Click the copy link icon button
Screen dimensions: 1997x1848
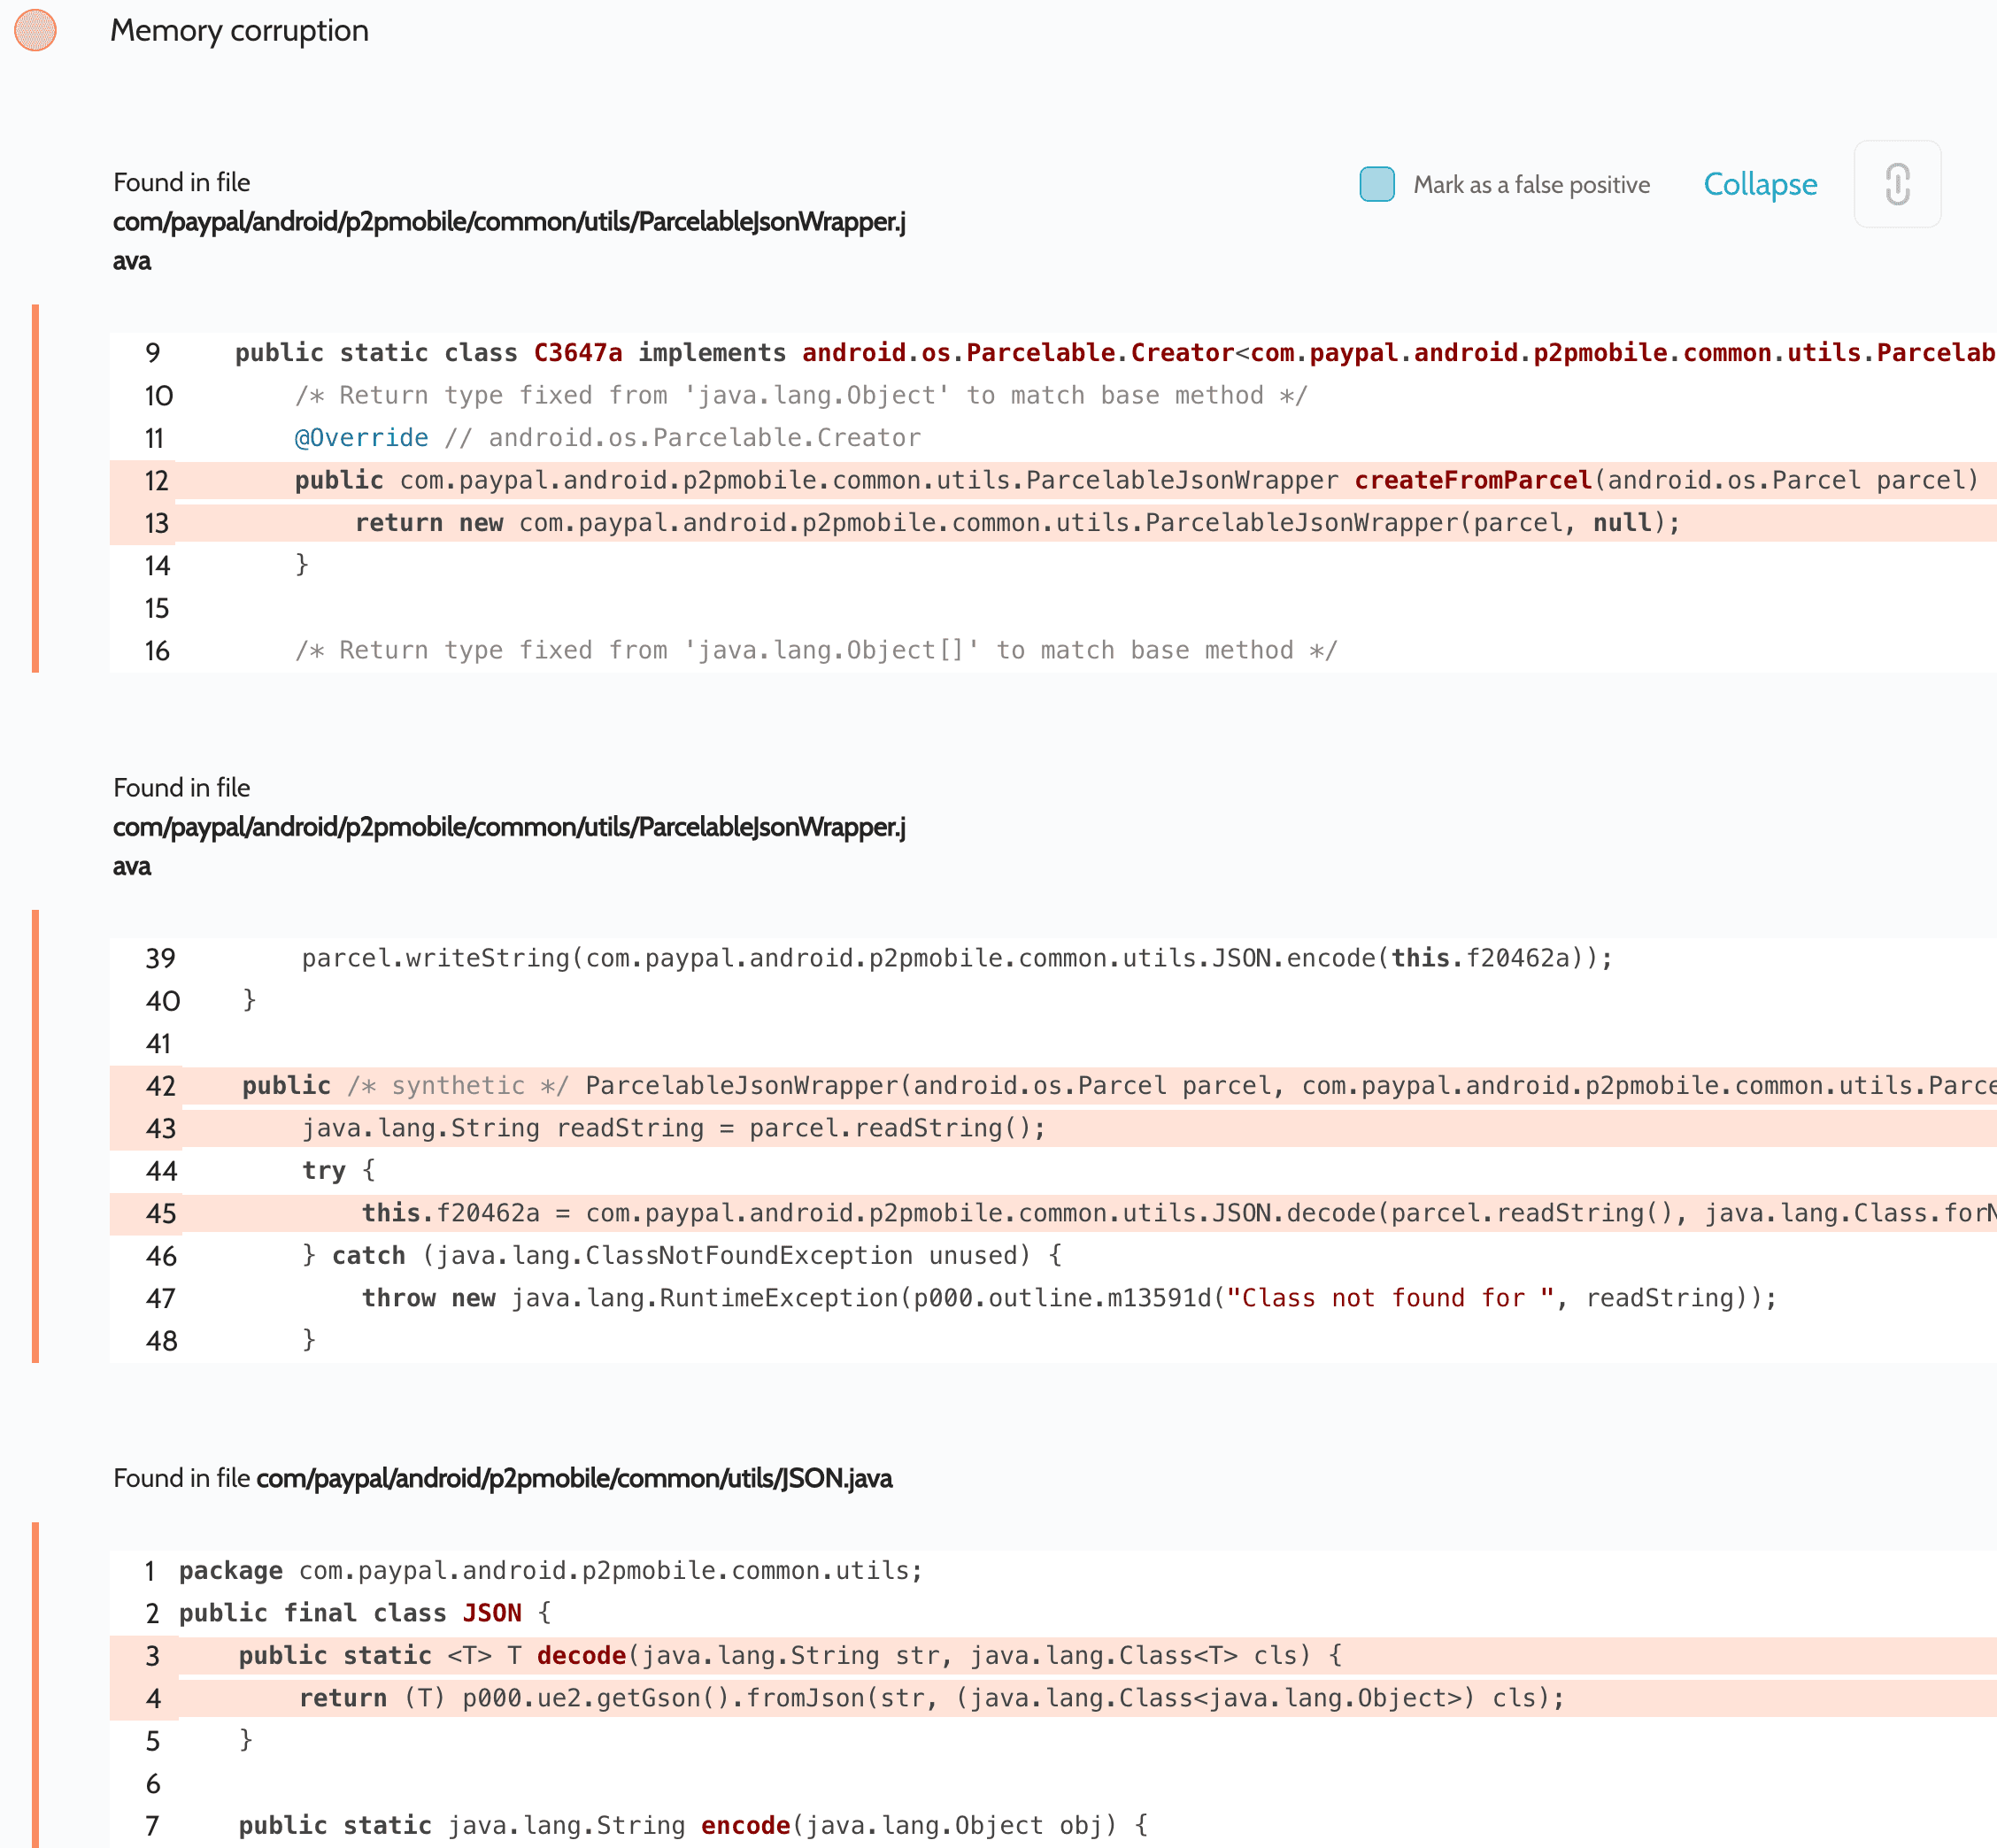1896,184
